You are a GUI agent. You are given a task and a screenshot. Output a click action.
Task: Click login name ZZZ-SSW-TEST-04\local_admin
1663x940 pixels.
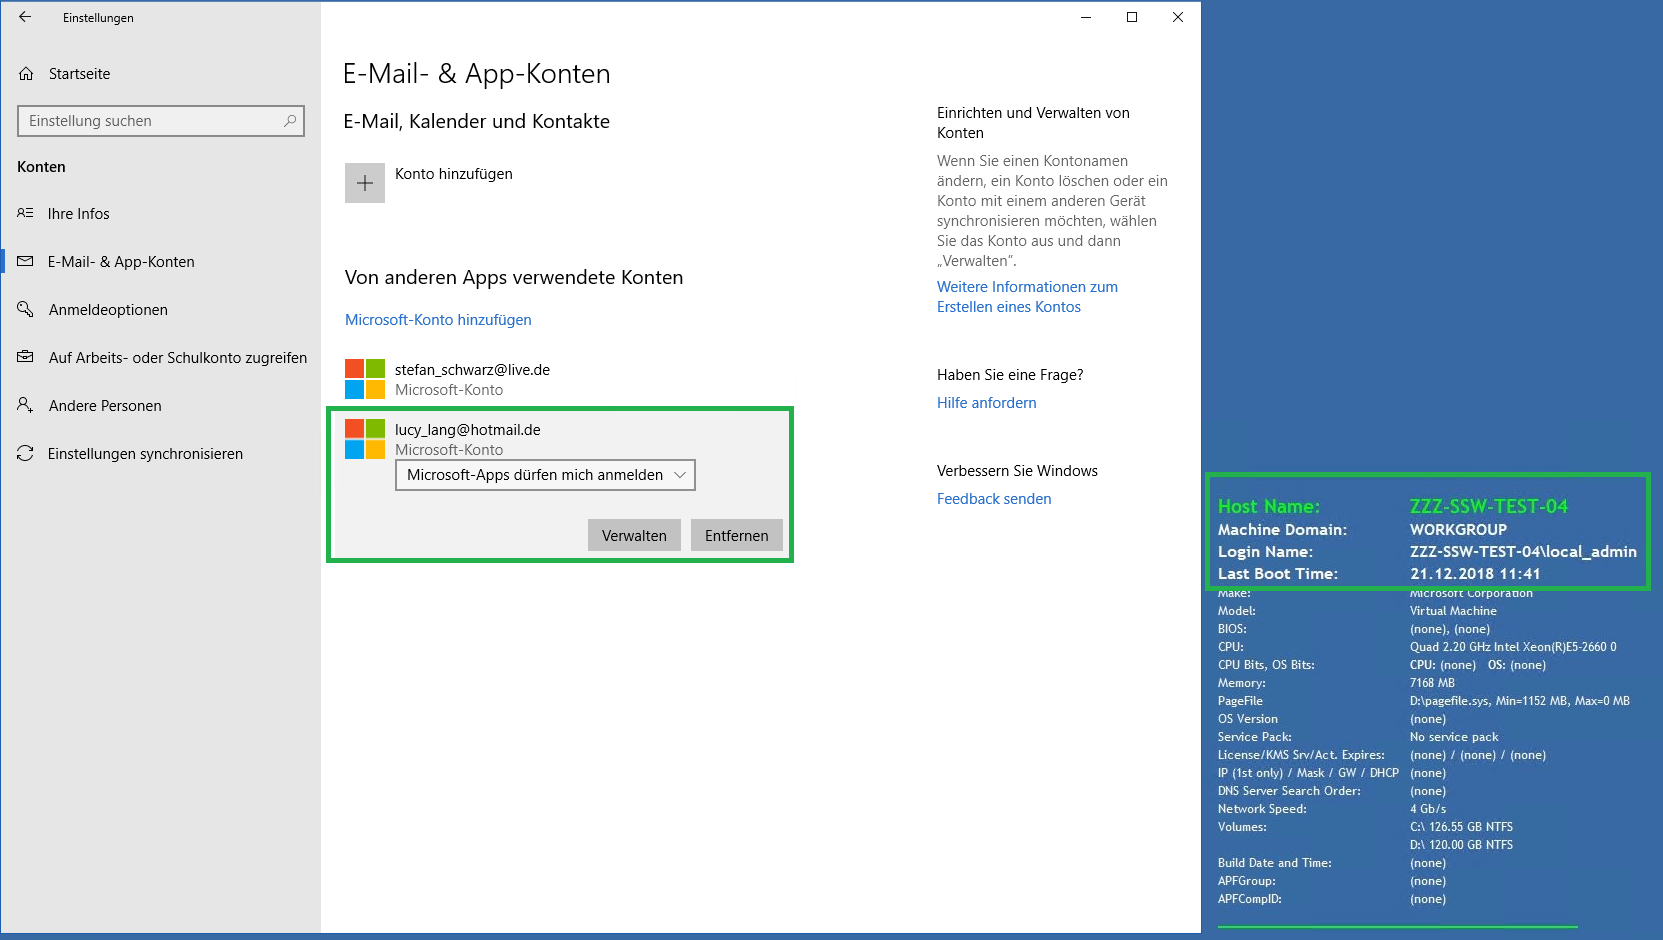[x=1523, y=552]
